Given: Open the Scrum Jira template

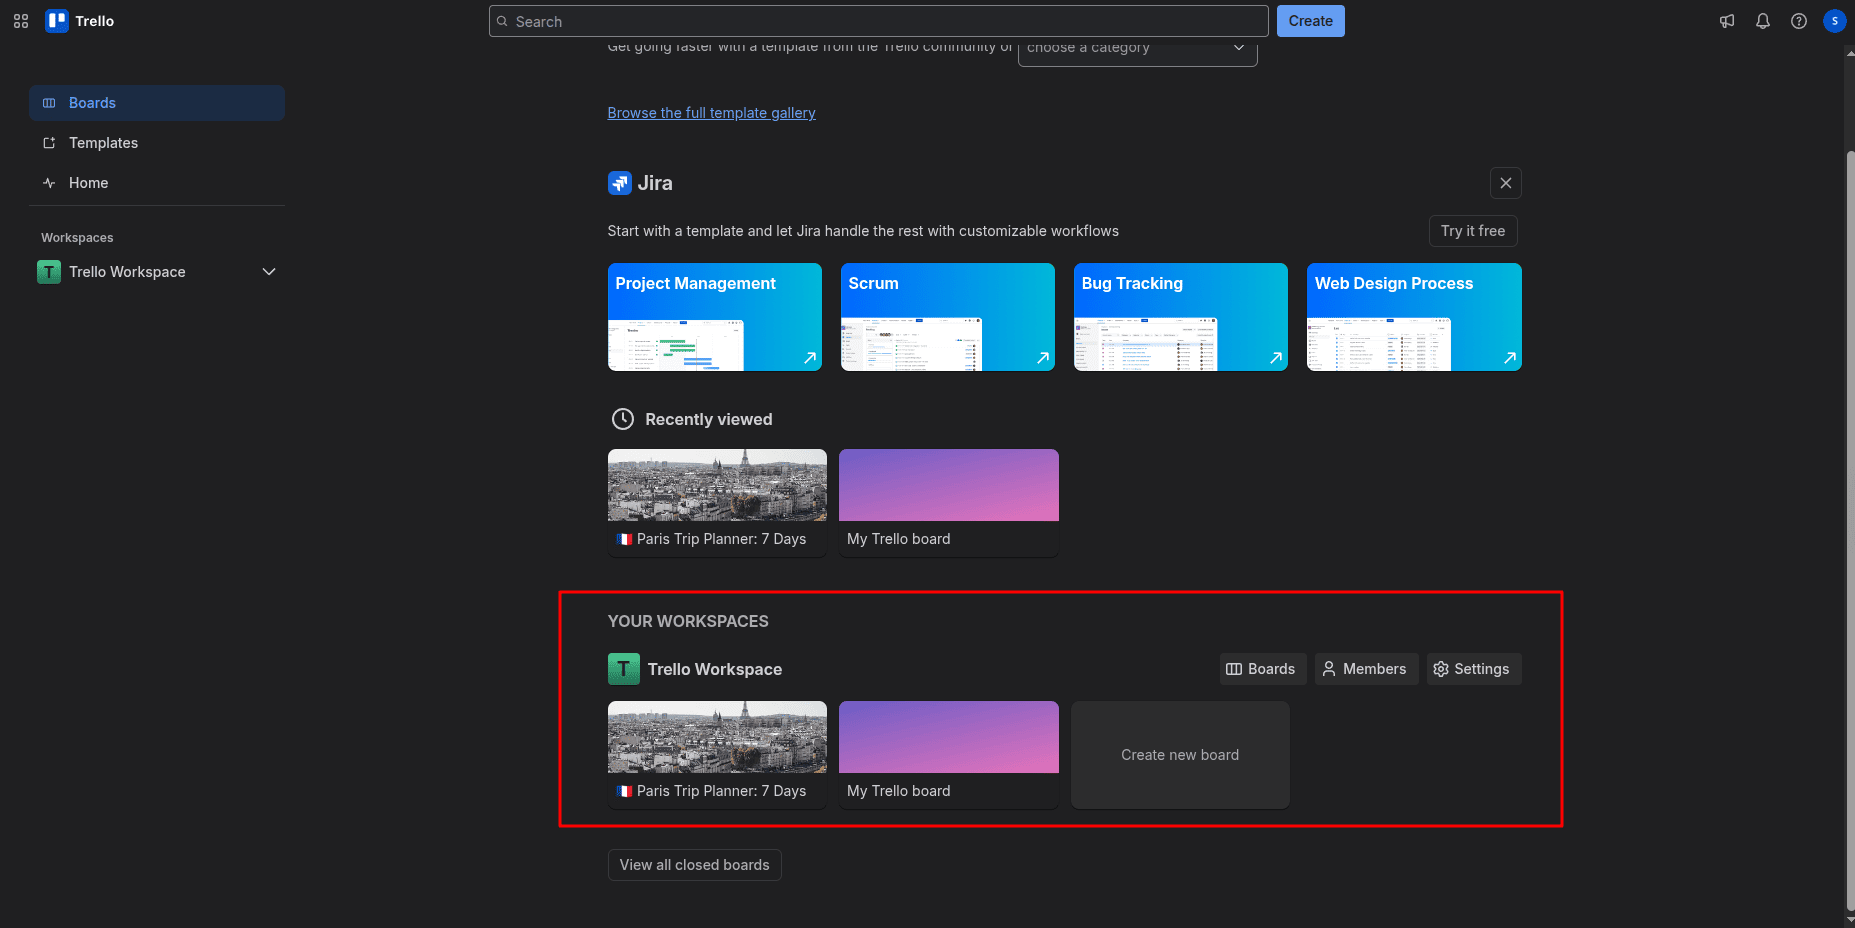Looking at the screenshot, I should pyautogui.click(x=948, y=317).
